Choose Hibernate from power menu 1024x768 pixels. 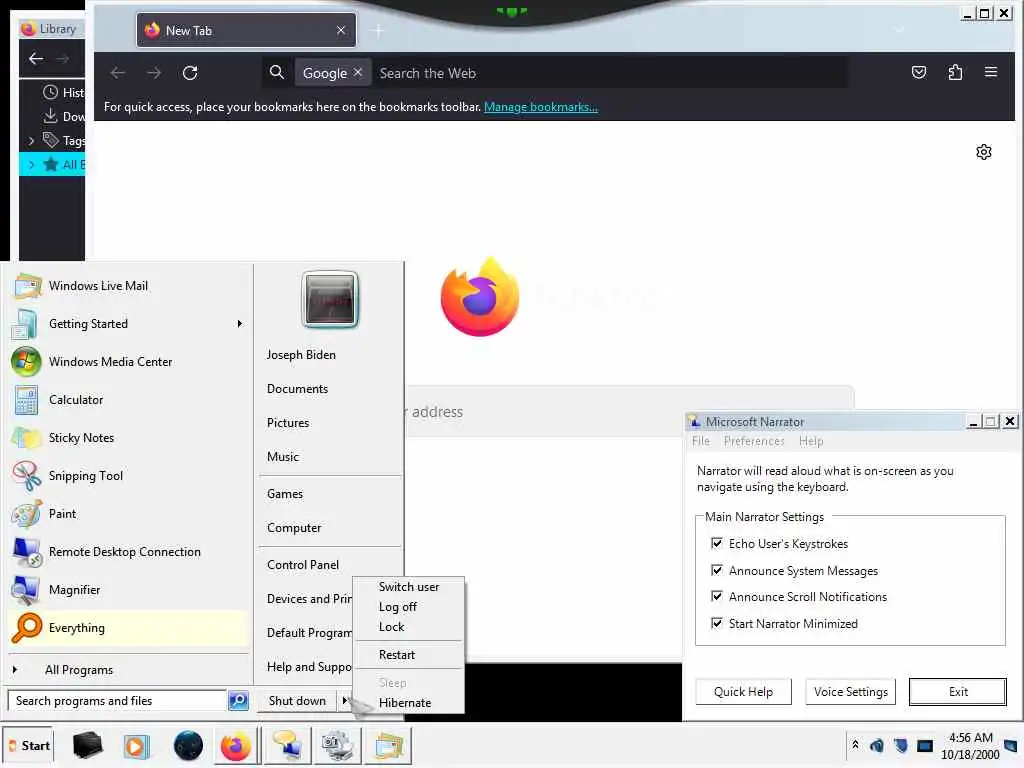(x=409, y=703)
